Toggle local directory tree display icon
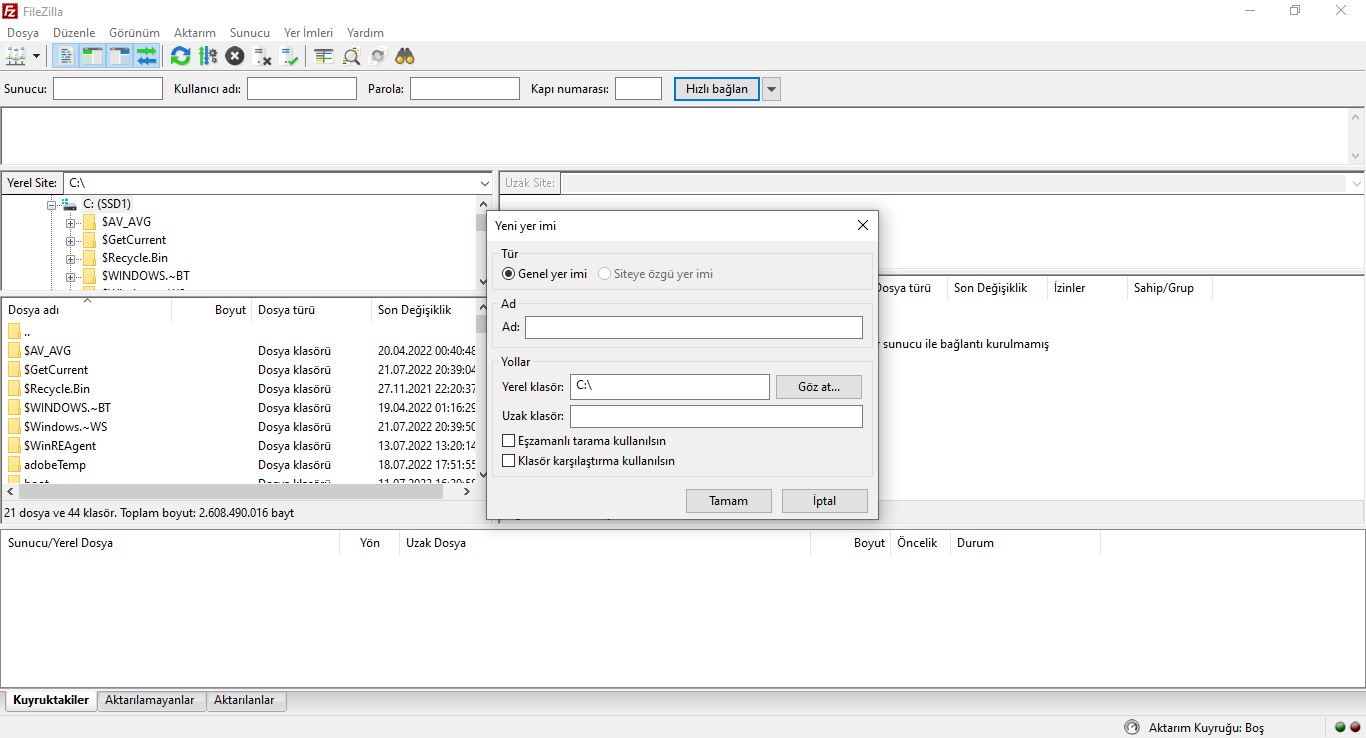The height and width of the screenshot is (738, 1366). pos(93,56)
